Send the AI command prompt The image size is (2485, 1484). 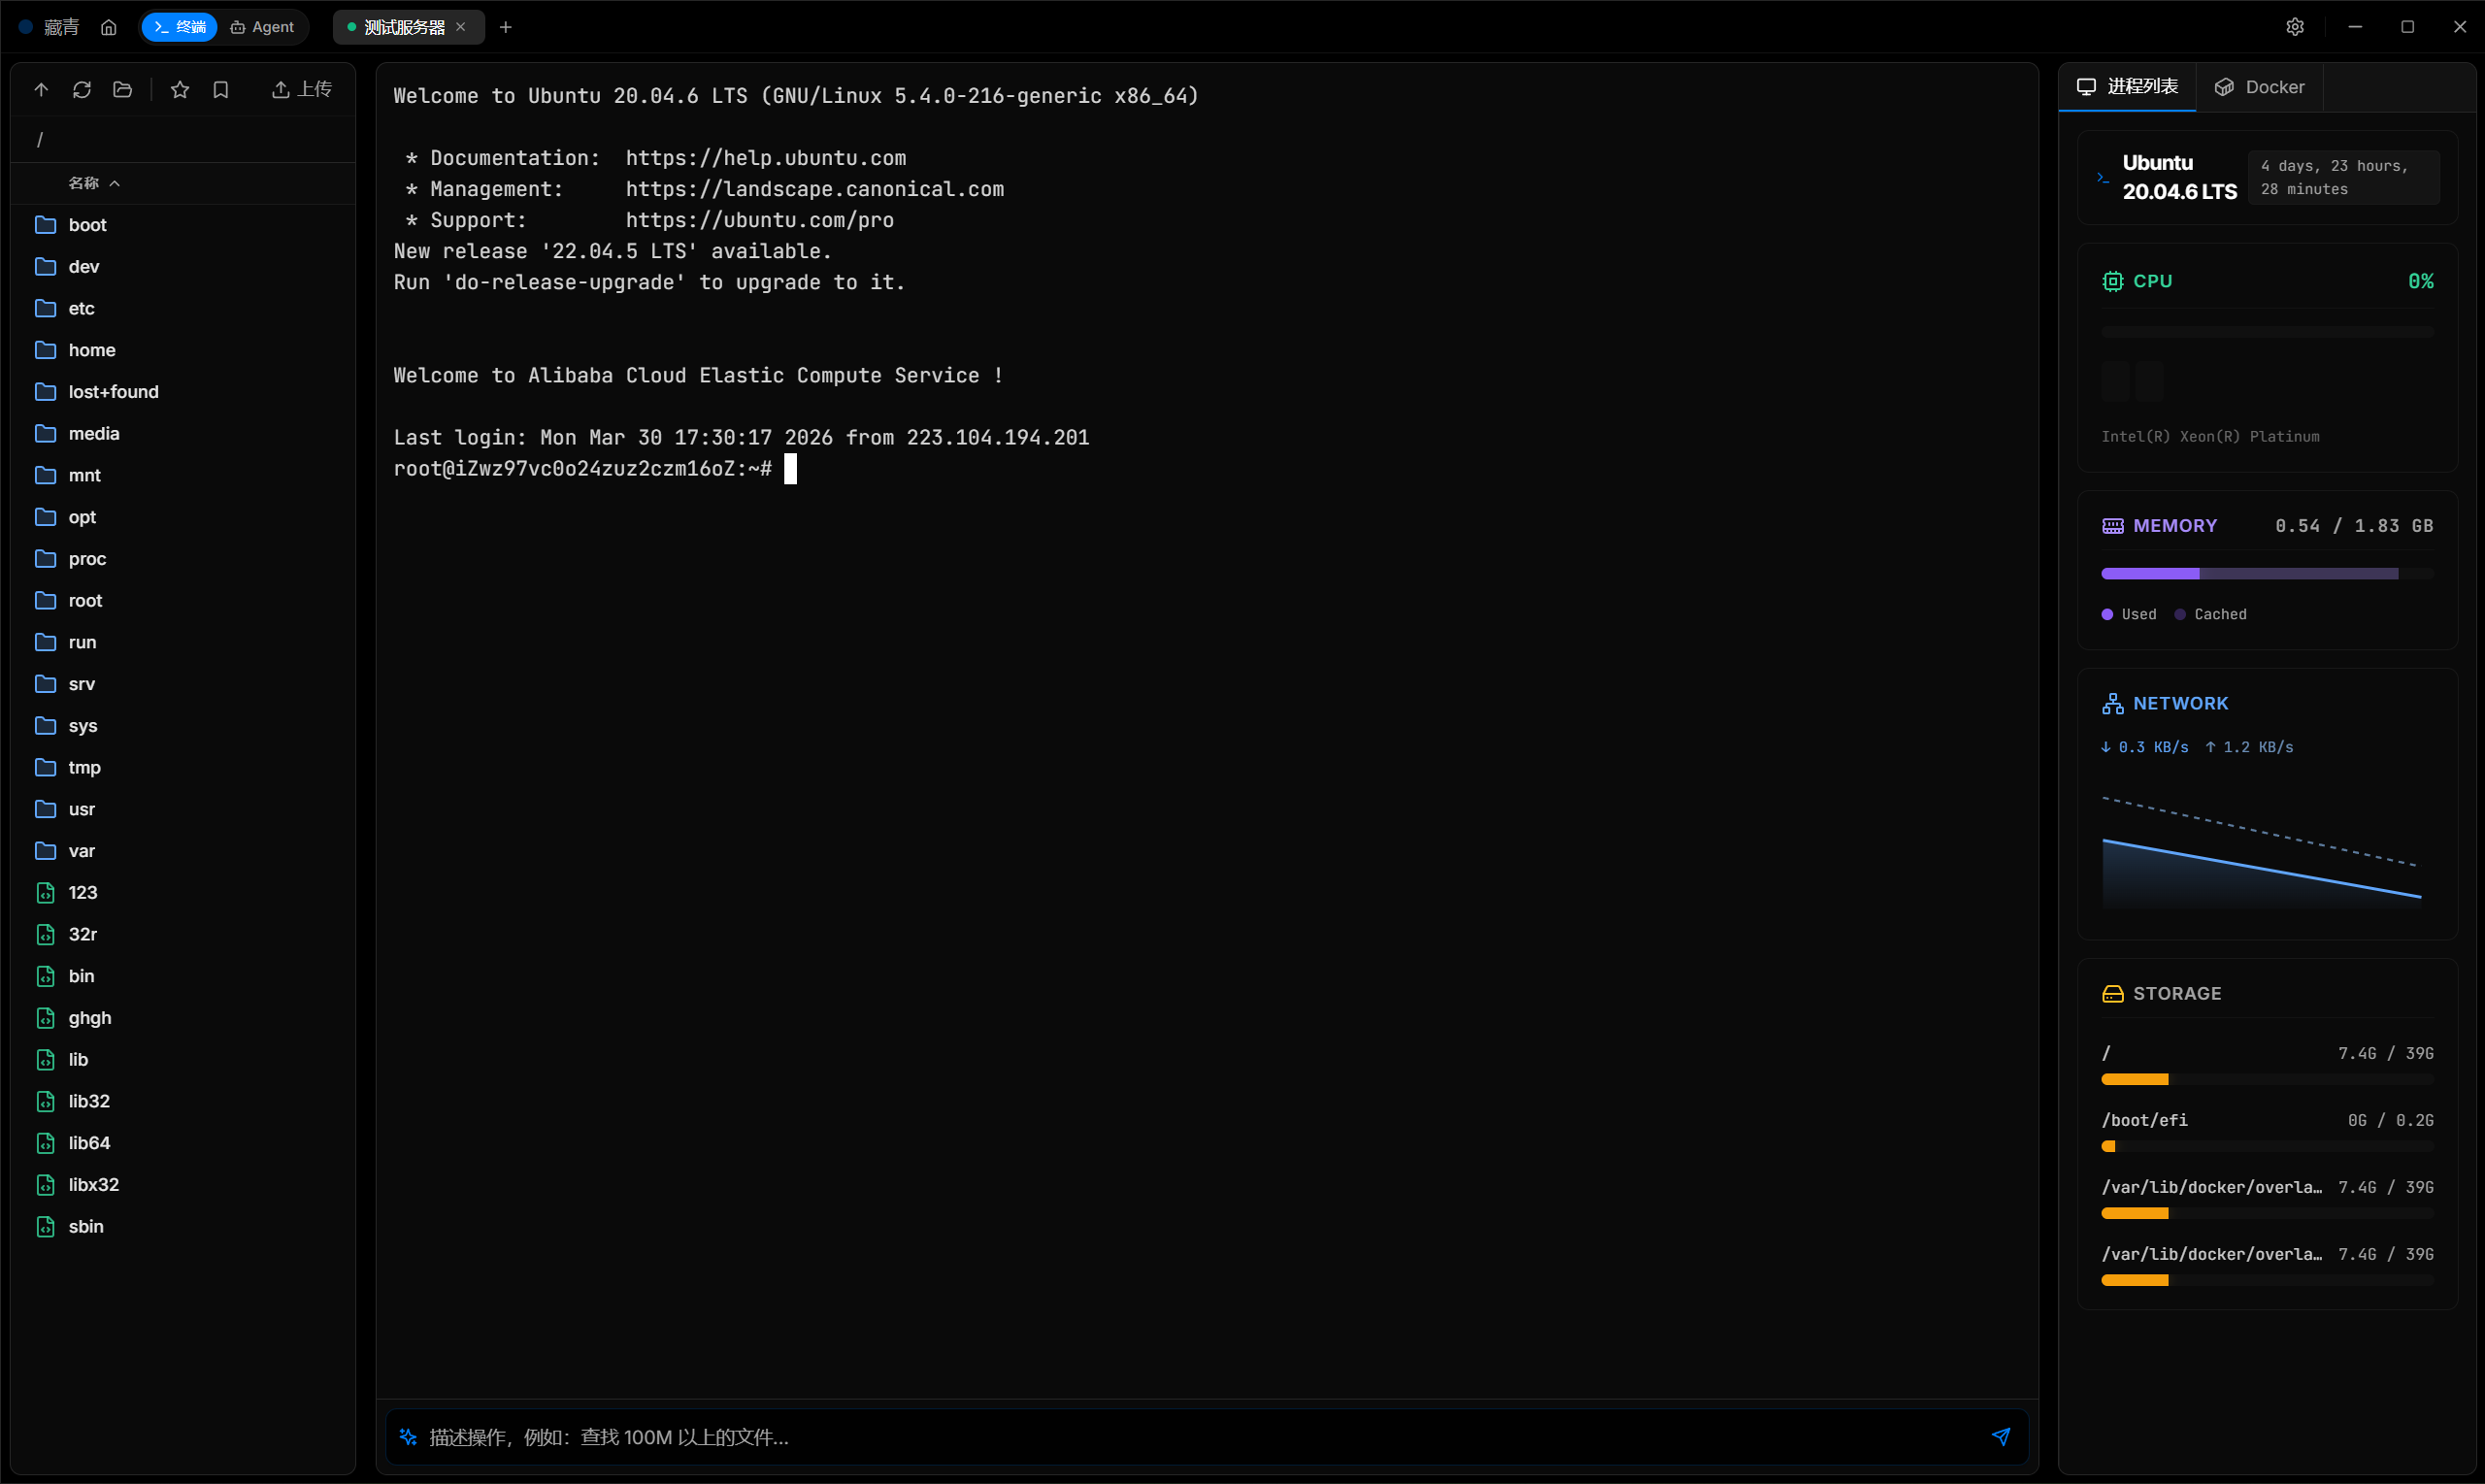2001,1437
